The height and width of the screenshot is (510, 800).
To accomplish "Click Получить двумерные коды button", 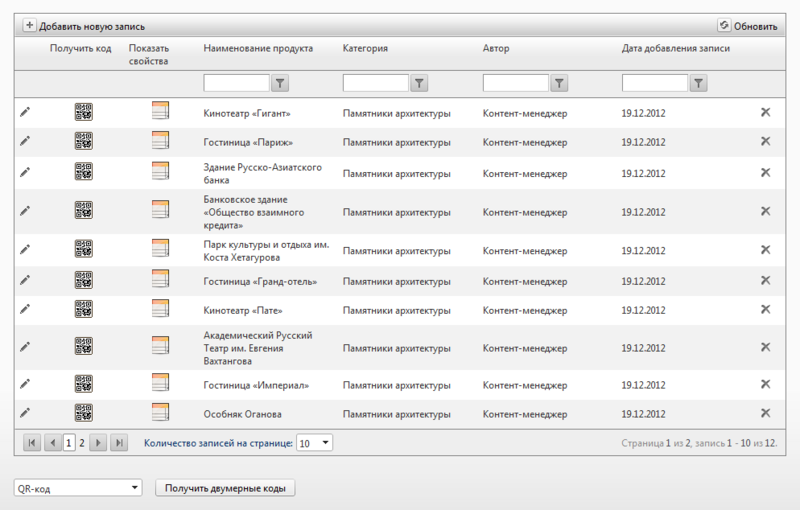I will pyautogui.click(x=225, y=488).
